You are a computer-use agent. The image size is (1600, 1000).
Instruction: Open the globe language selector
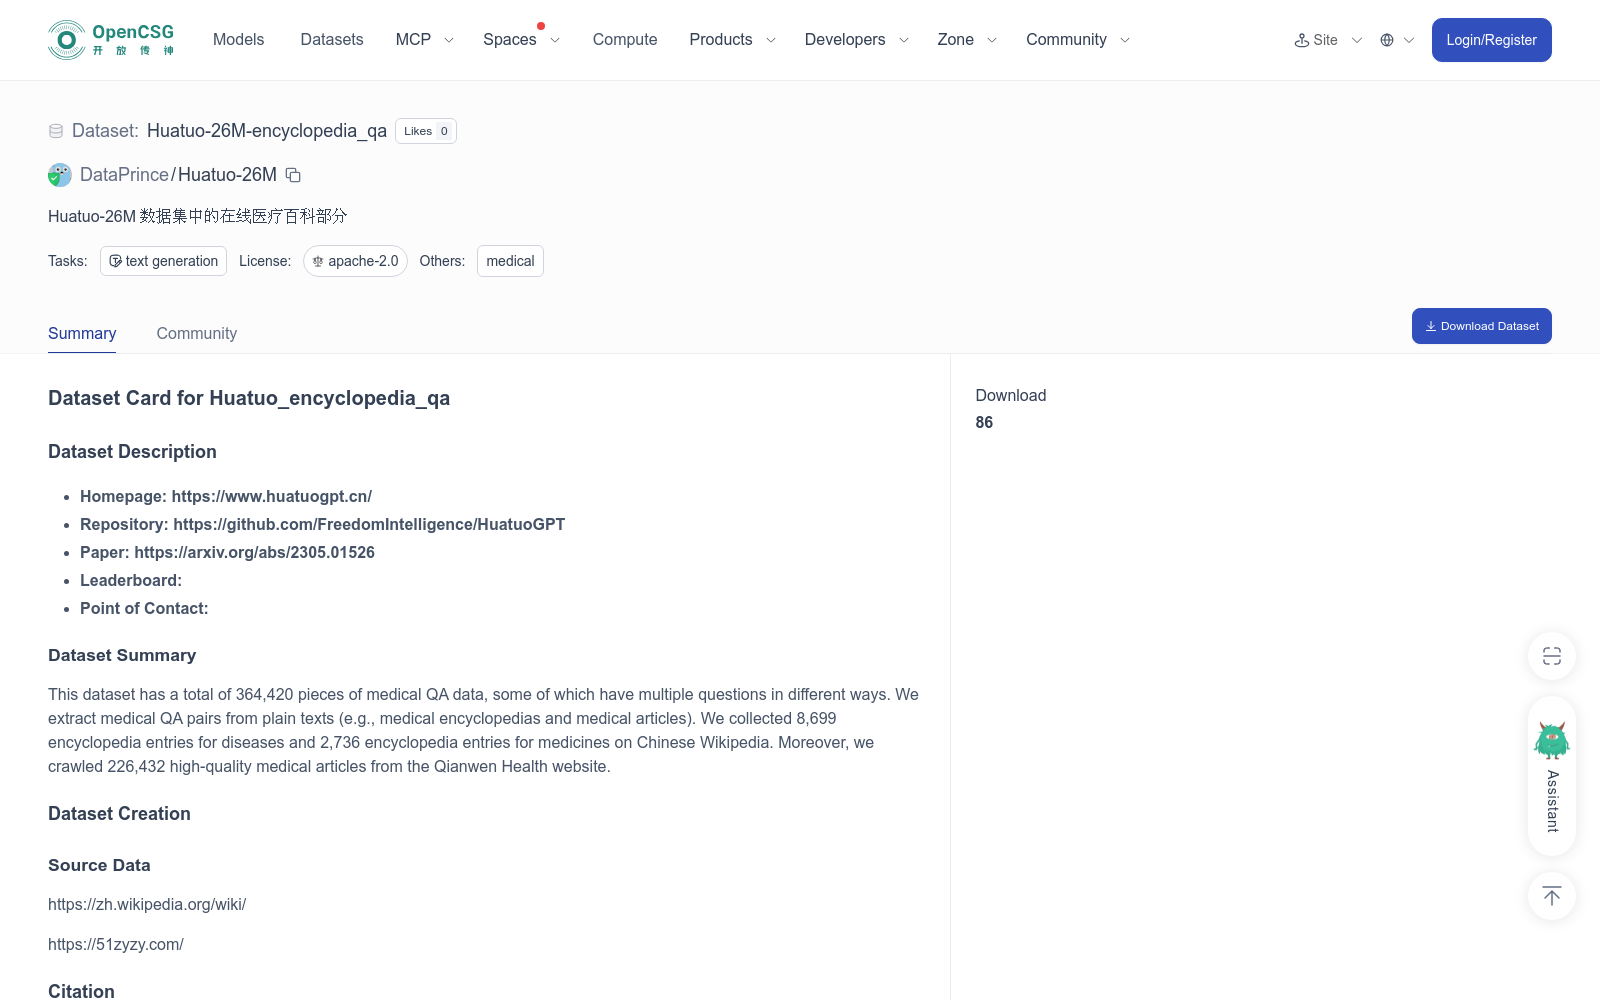click(x=1397, y=40)
